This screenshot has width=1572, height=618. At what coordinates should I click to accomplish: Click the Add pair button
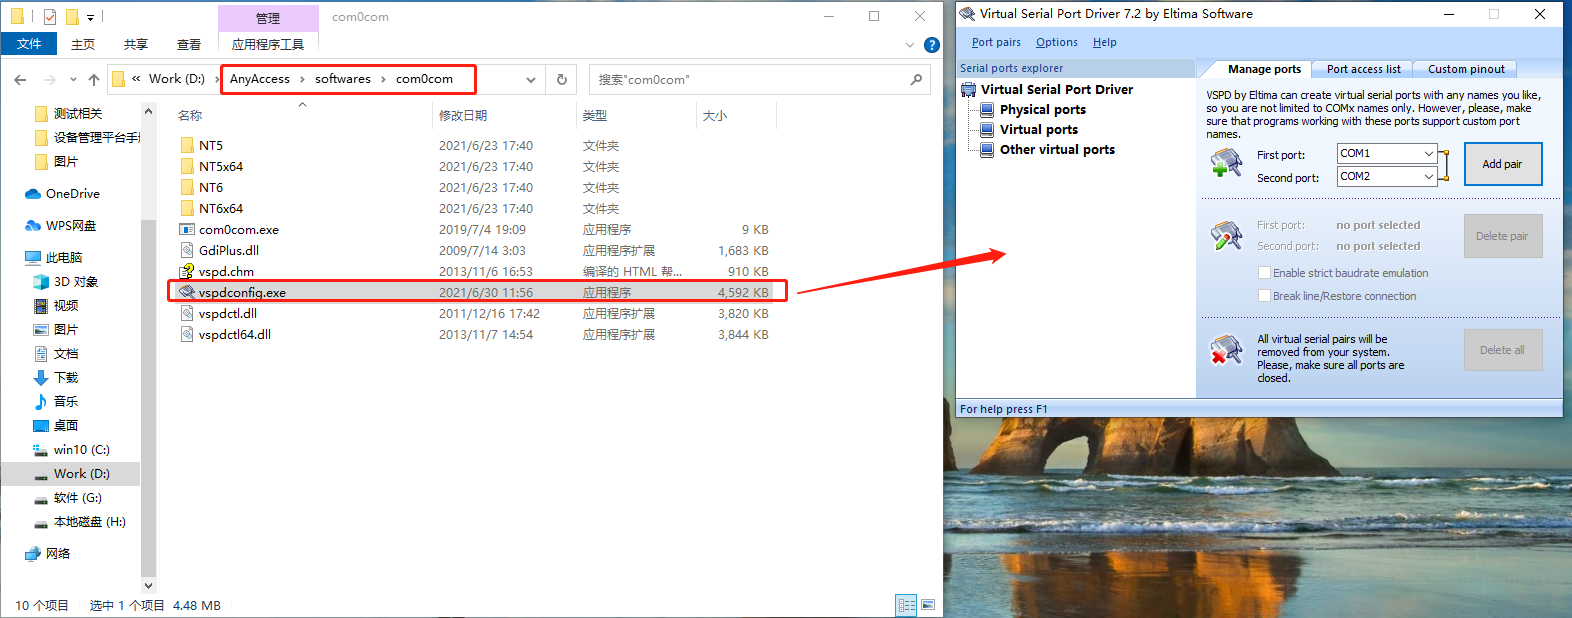[x=1503, y=164]
